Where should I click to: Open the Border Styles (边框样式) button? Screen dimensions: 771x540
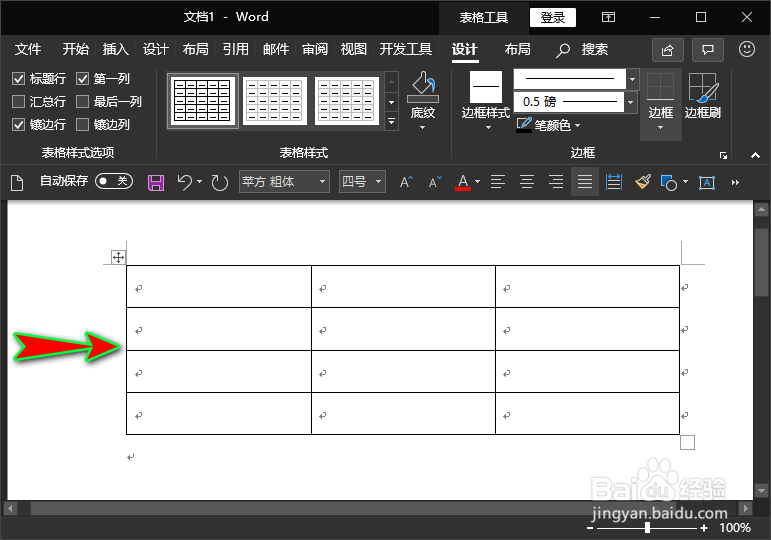[485, 101]
